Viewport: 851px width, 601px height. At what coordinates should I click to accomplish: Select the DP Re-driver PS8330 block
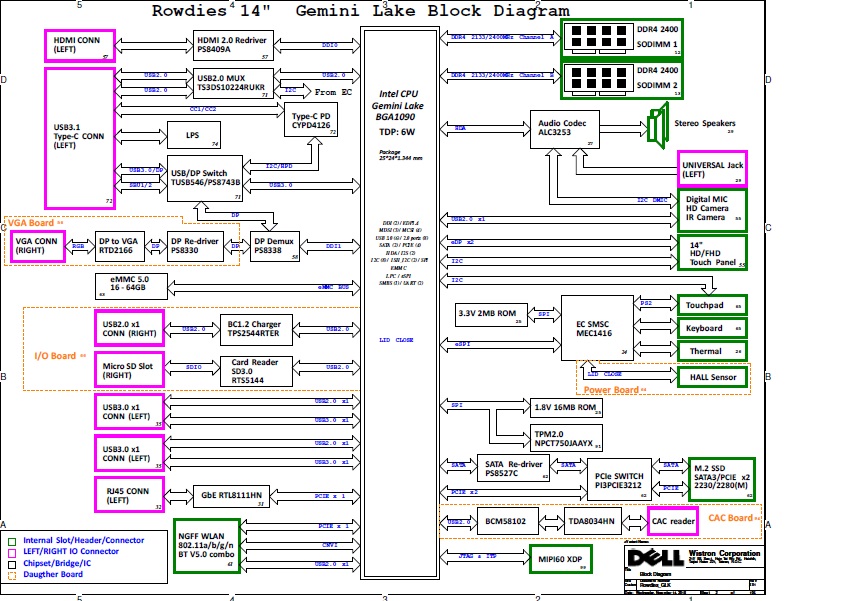(195, 246)
